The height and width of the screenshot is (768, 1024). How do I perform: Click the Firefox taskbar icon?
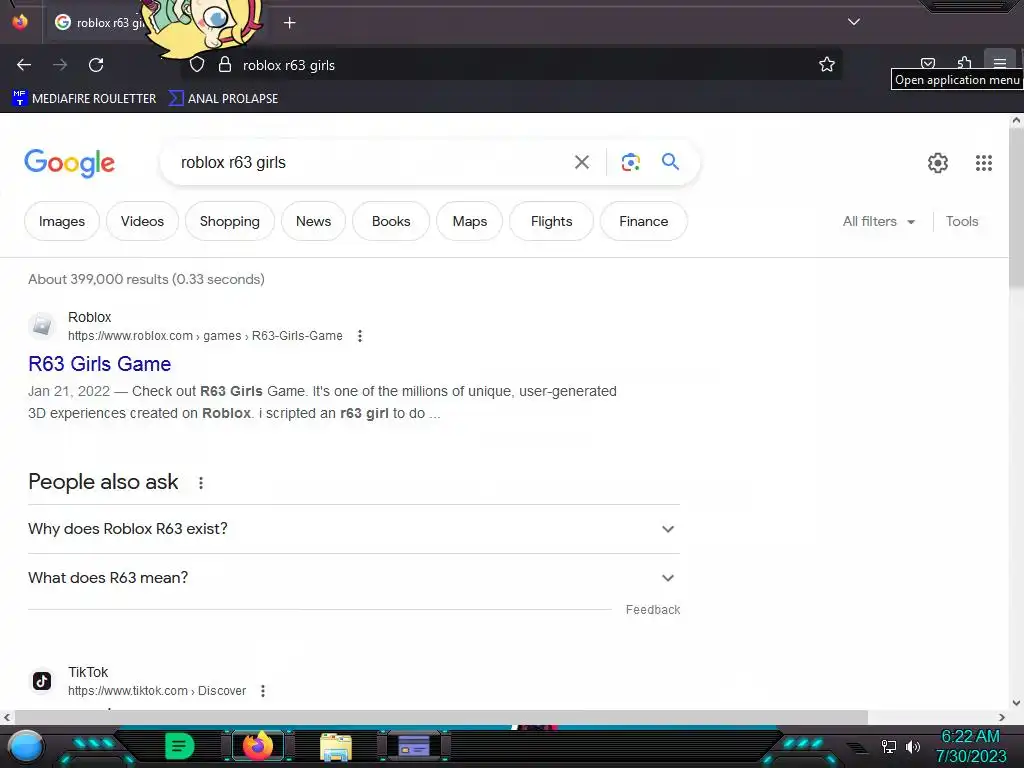(x=257, y=746)
